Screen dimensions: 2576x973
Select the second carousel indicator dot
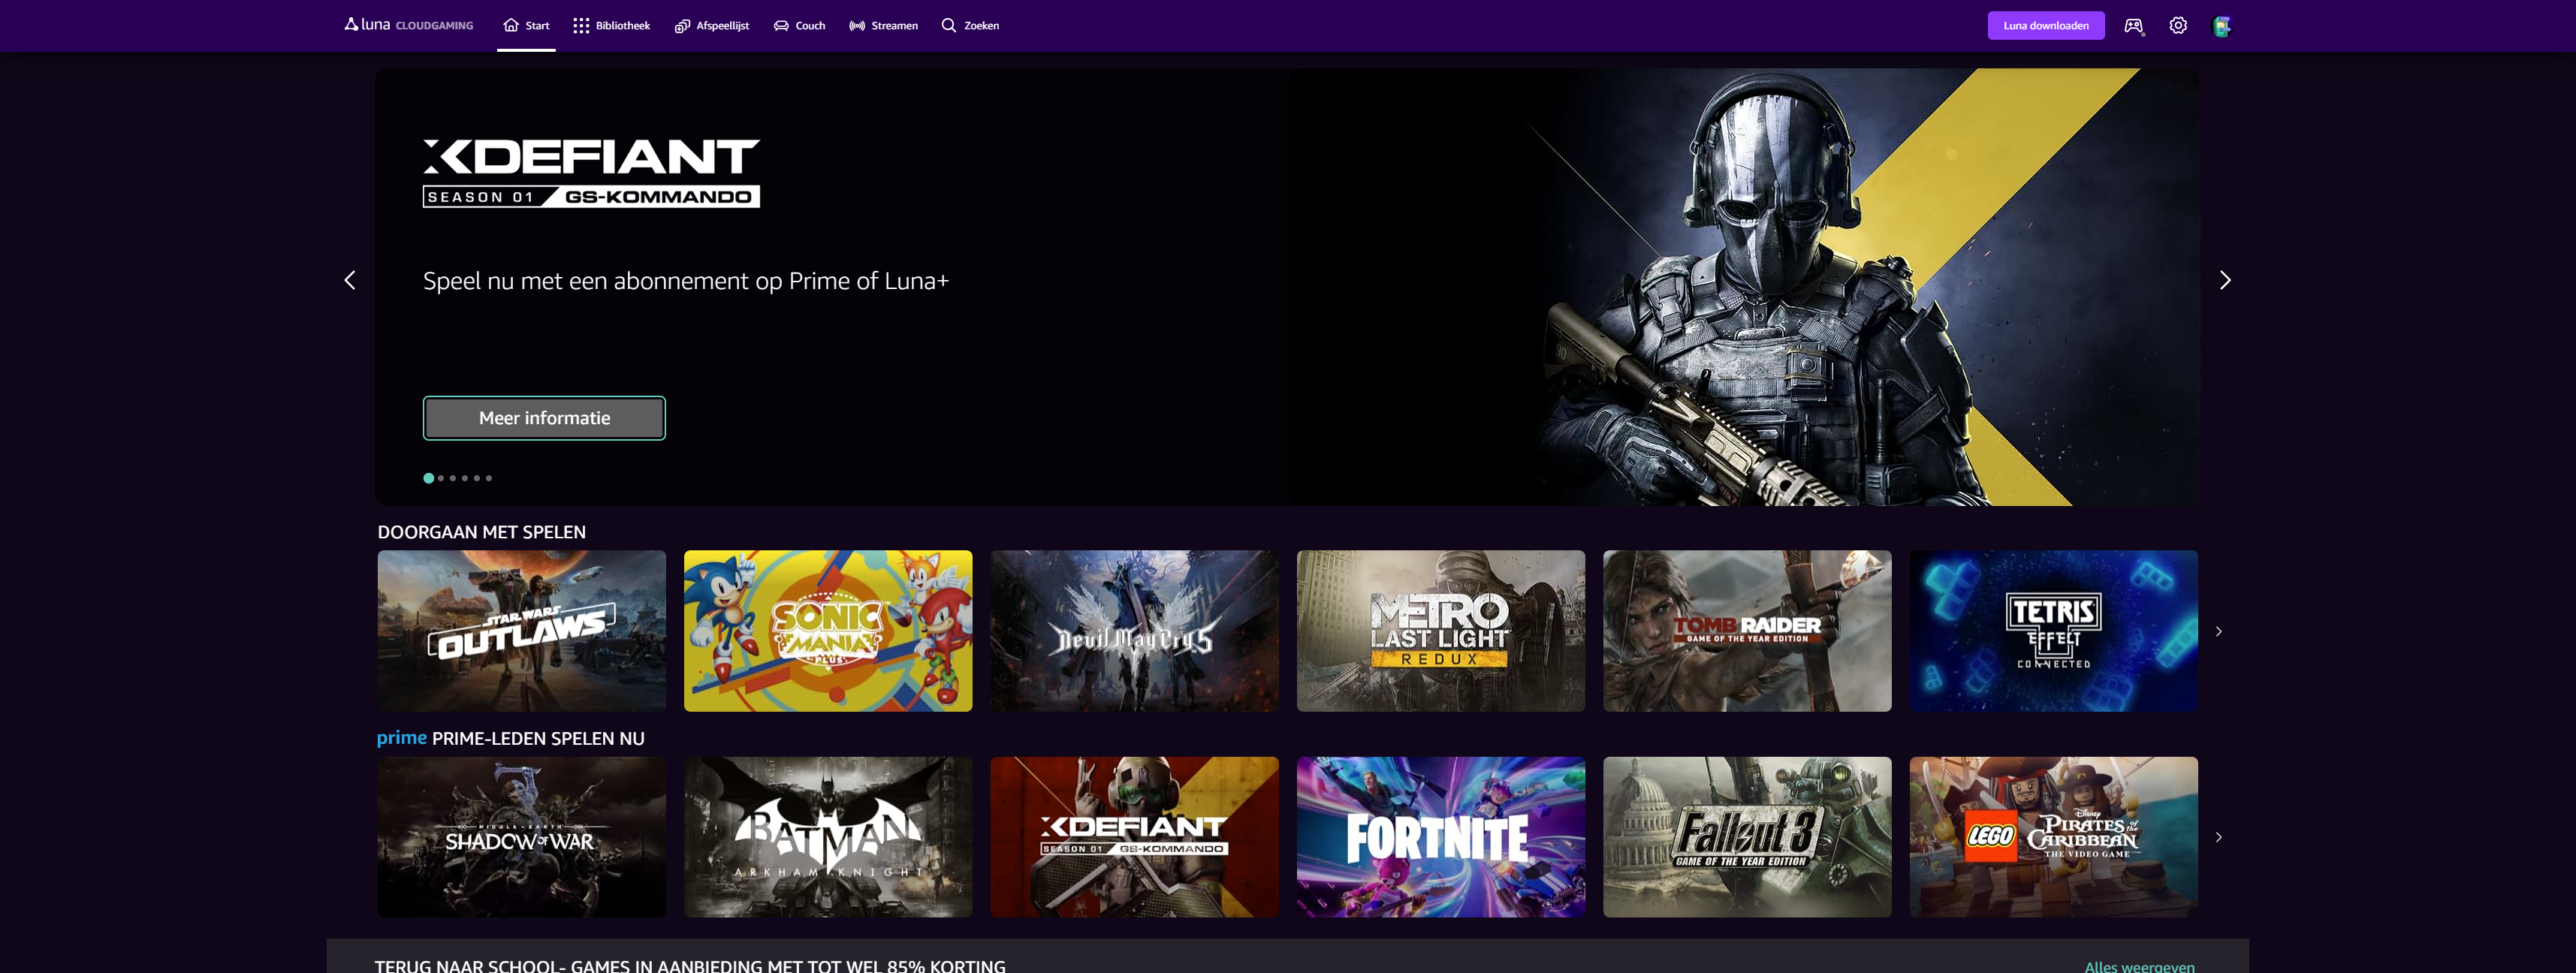(441, 478)
